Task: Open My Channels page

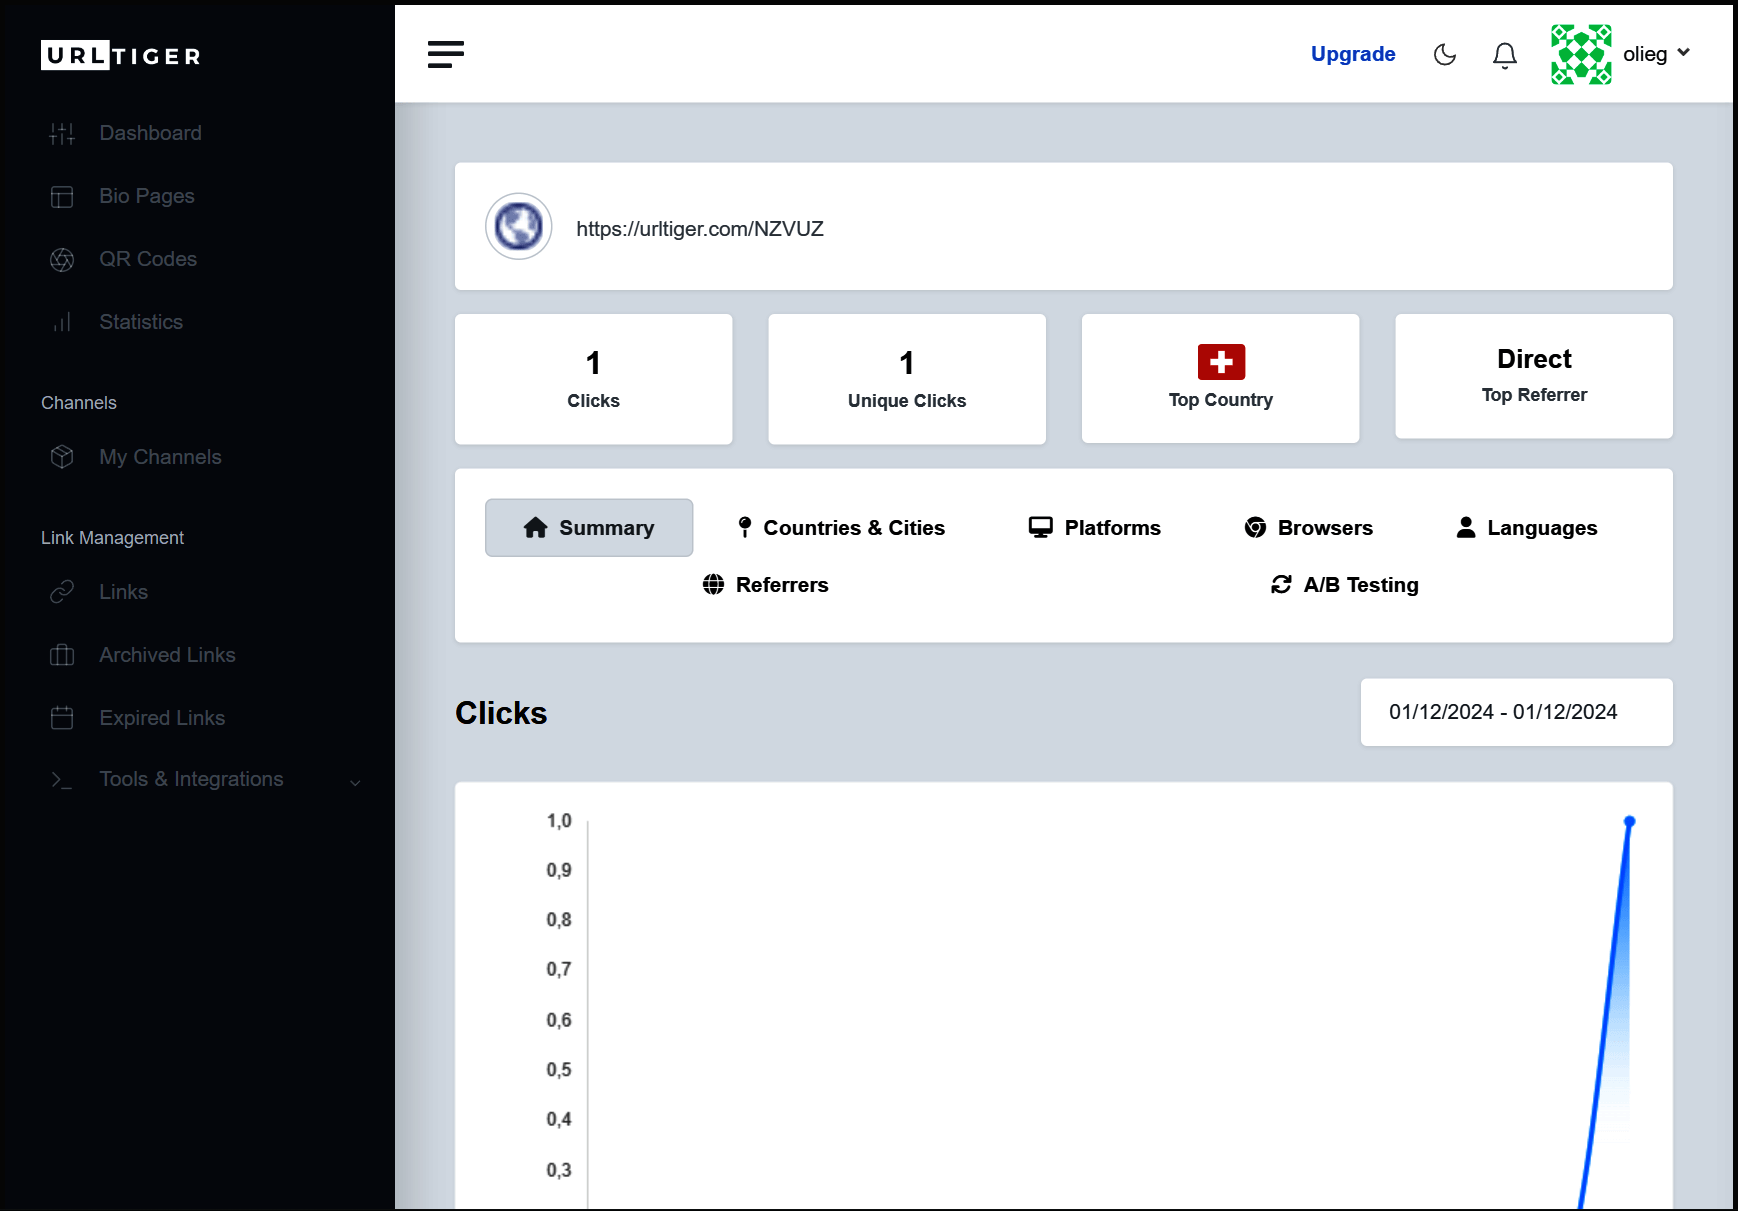Action: (160, 457)
